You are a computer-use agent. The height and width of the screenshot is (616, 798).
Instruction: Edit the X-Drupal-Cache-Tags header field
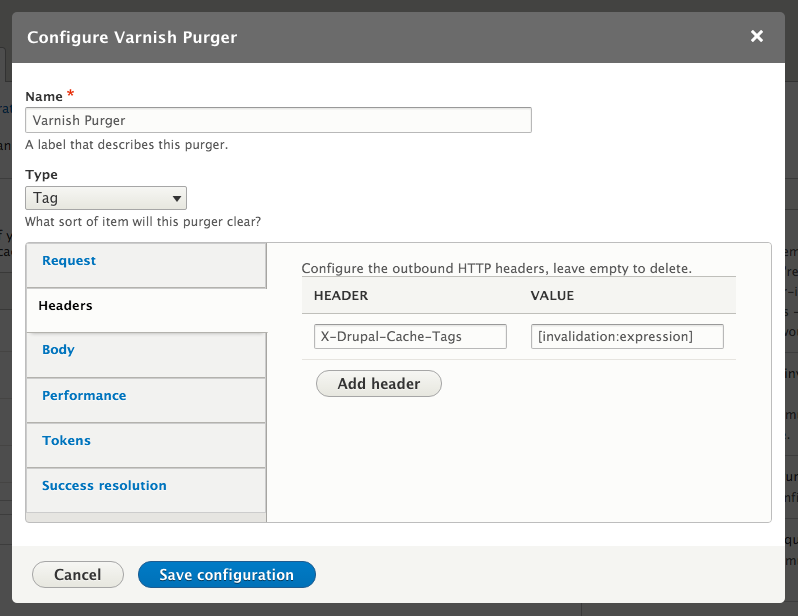[410, 337]
